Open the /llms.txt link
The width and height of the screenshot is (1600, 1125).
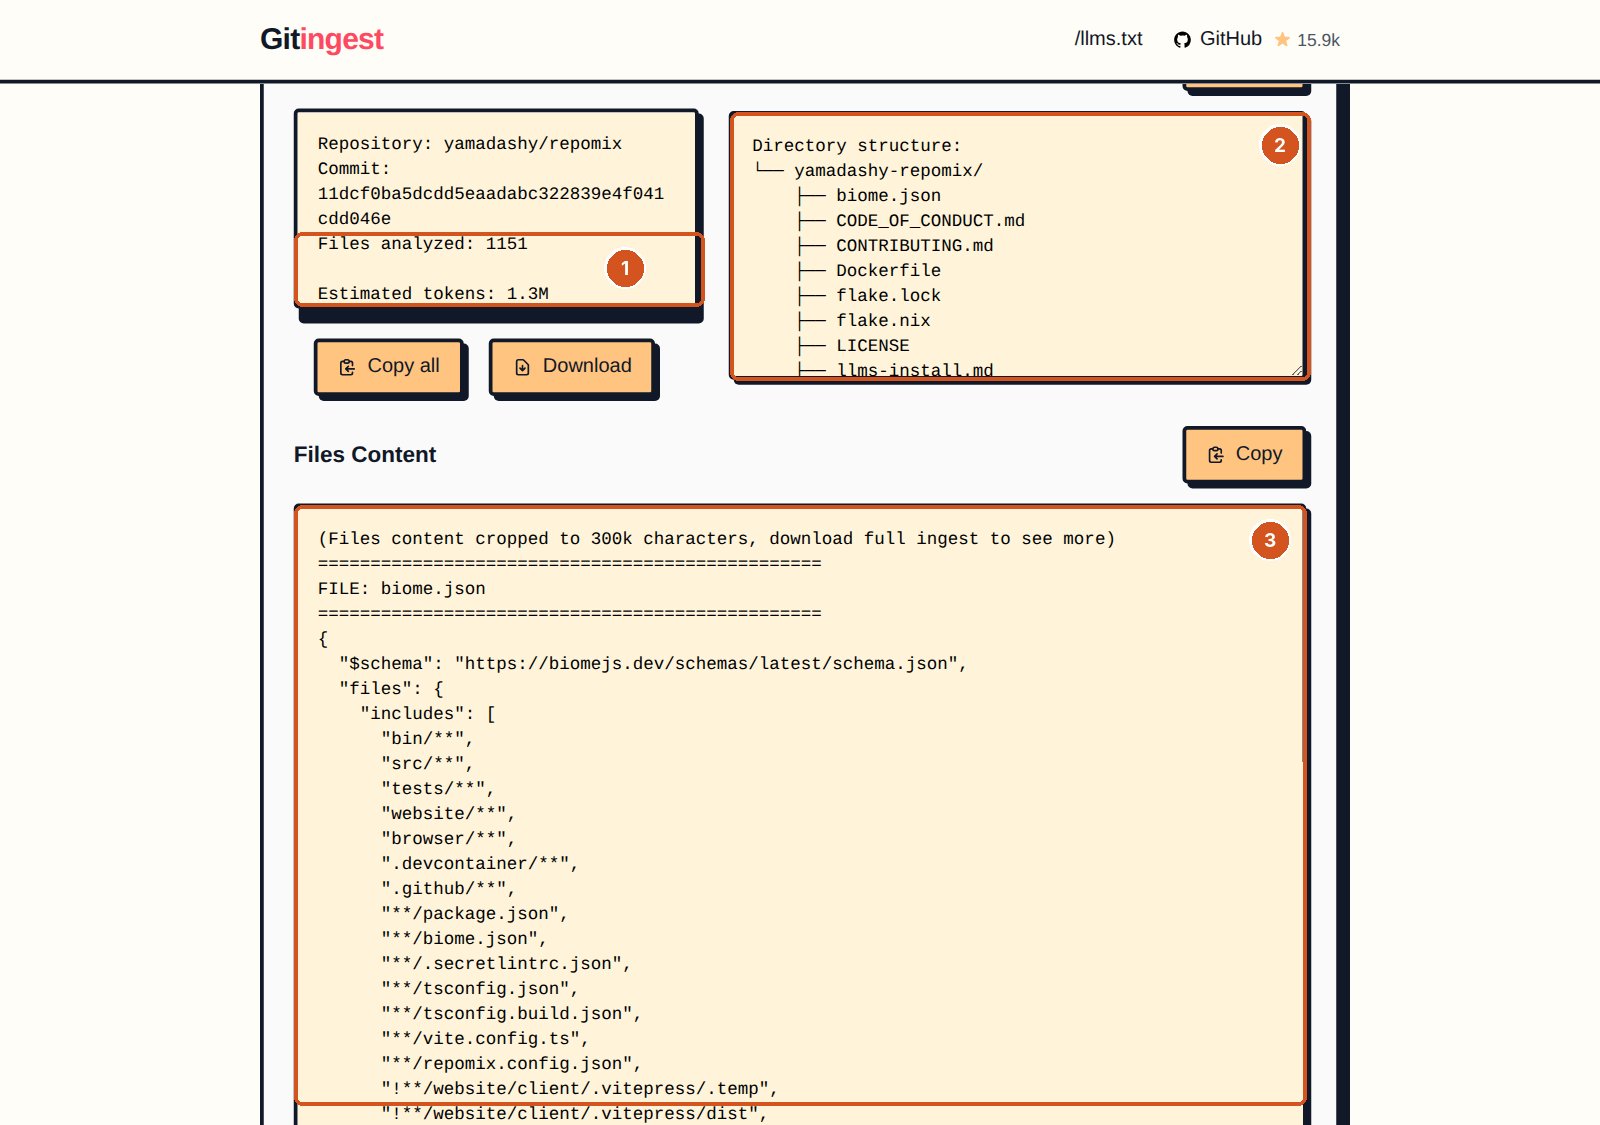click(1108, 39)
